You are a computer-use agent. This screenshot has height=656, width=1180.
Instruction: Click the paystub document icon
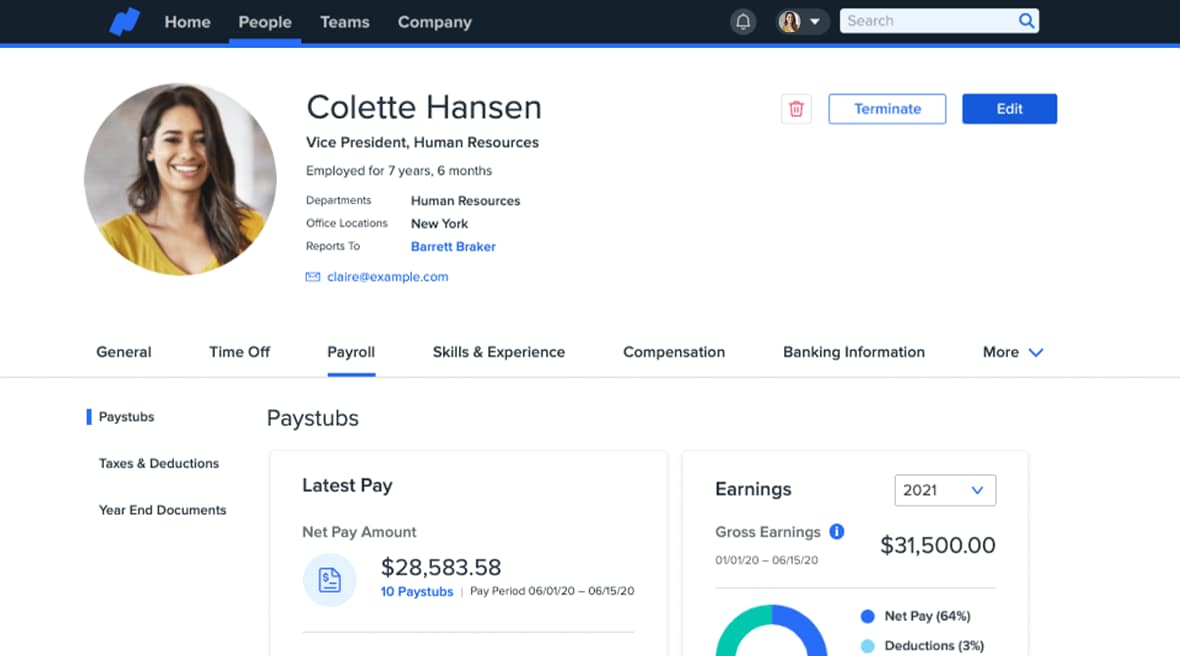pyautogui.click(x=330, y=580)
